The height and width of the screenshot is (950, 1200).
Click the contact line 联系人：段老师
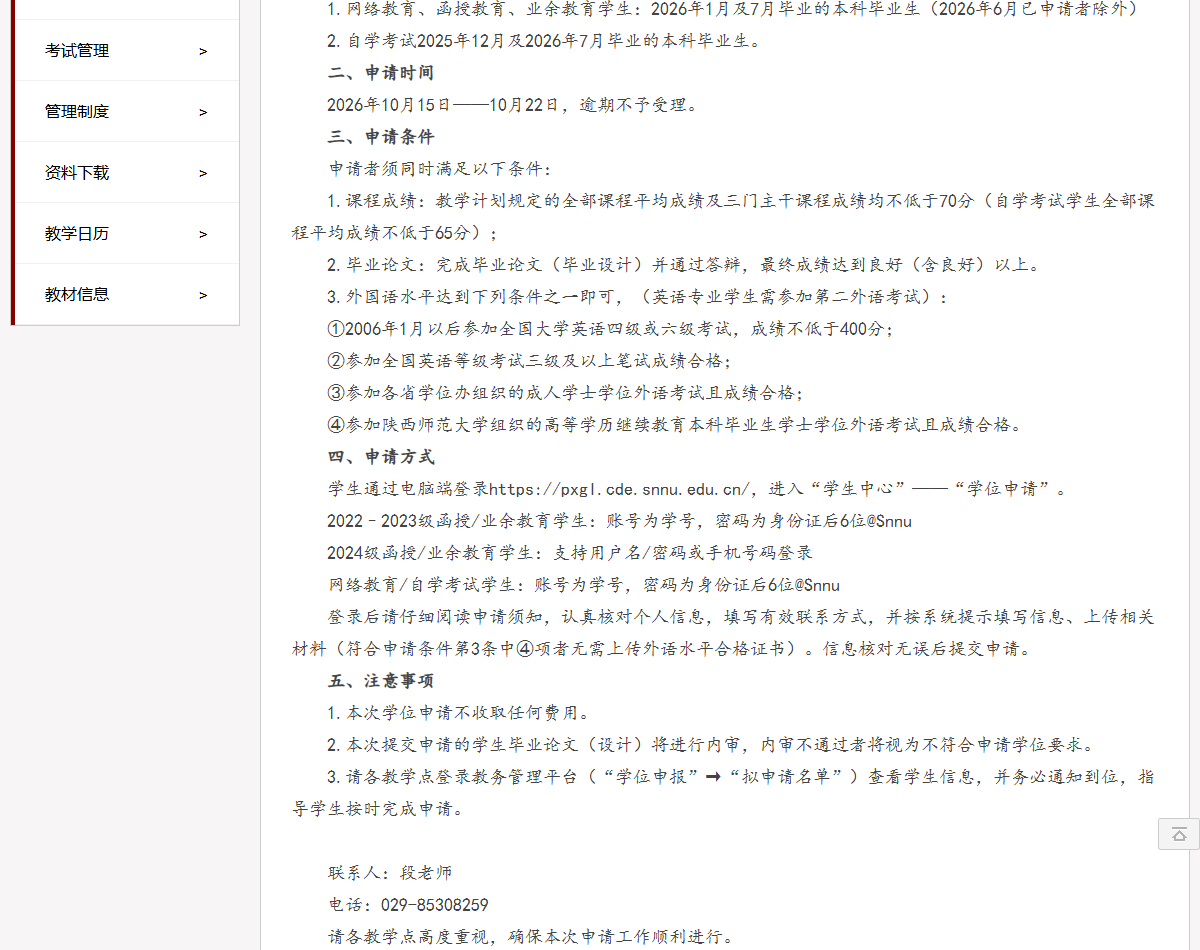coord(390,873)
